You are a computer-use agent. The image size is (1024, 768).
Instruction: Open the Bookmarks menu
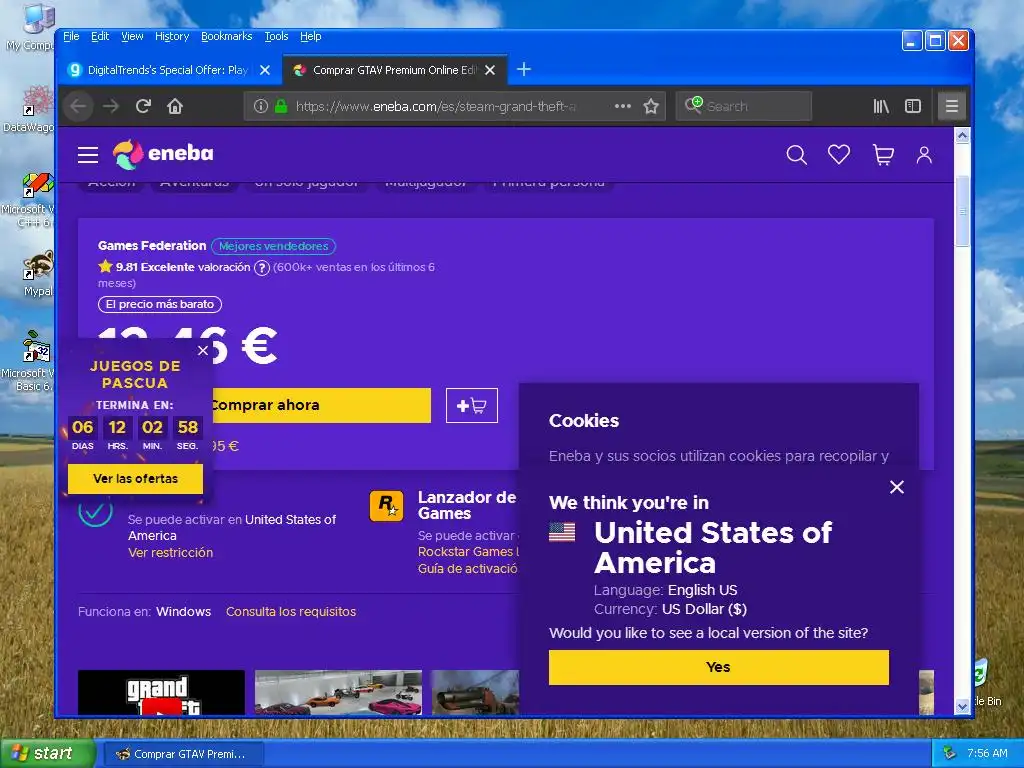pyautogui.click(x=226, y=37)
